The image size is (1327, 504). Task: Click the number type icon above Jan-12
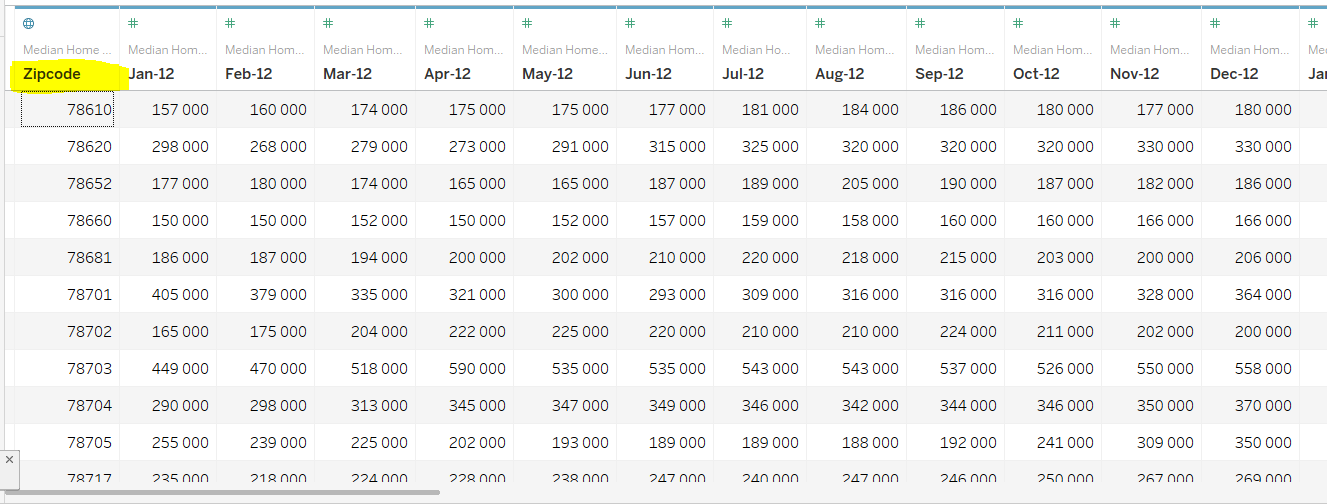click(x=133, y=23)
